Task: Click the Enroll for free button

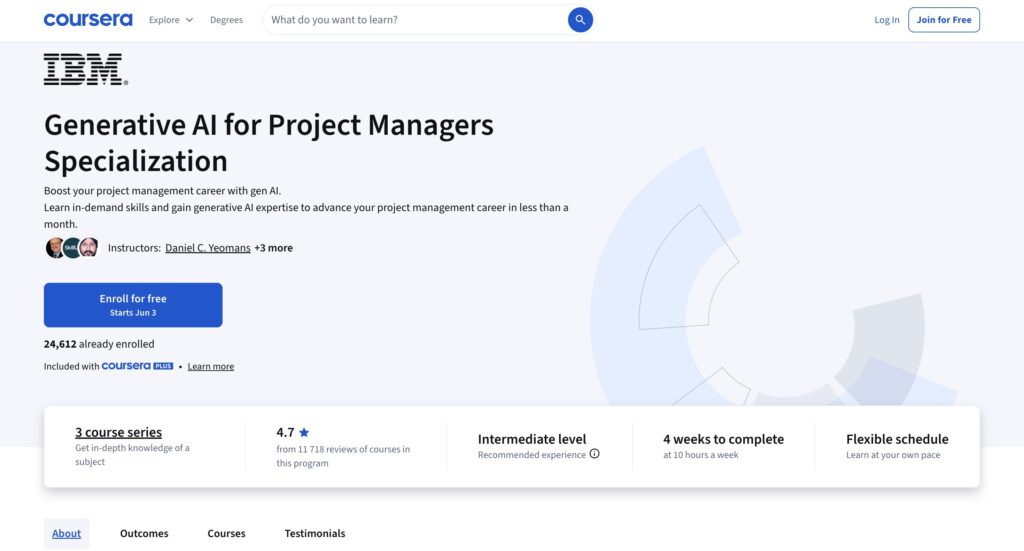Action: (x=133, y=305)
